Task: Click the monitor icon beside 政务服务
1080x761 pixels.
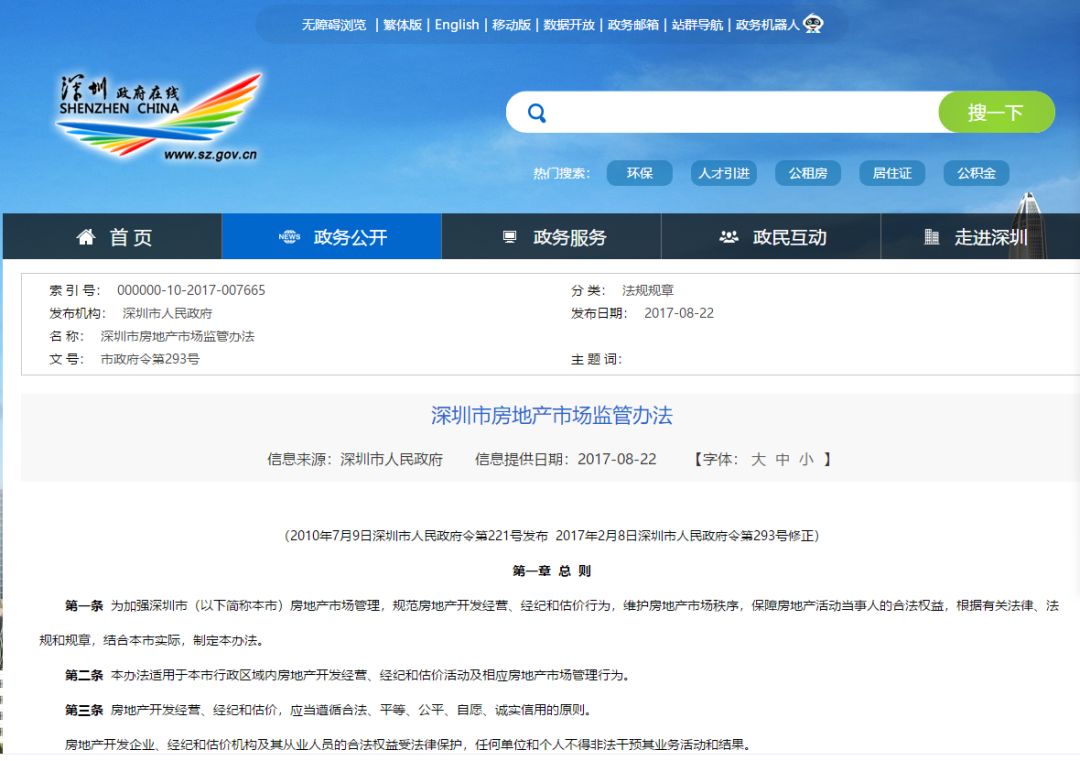Action: 510,237
